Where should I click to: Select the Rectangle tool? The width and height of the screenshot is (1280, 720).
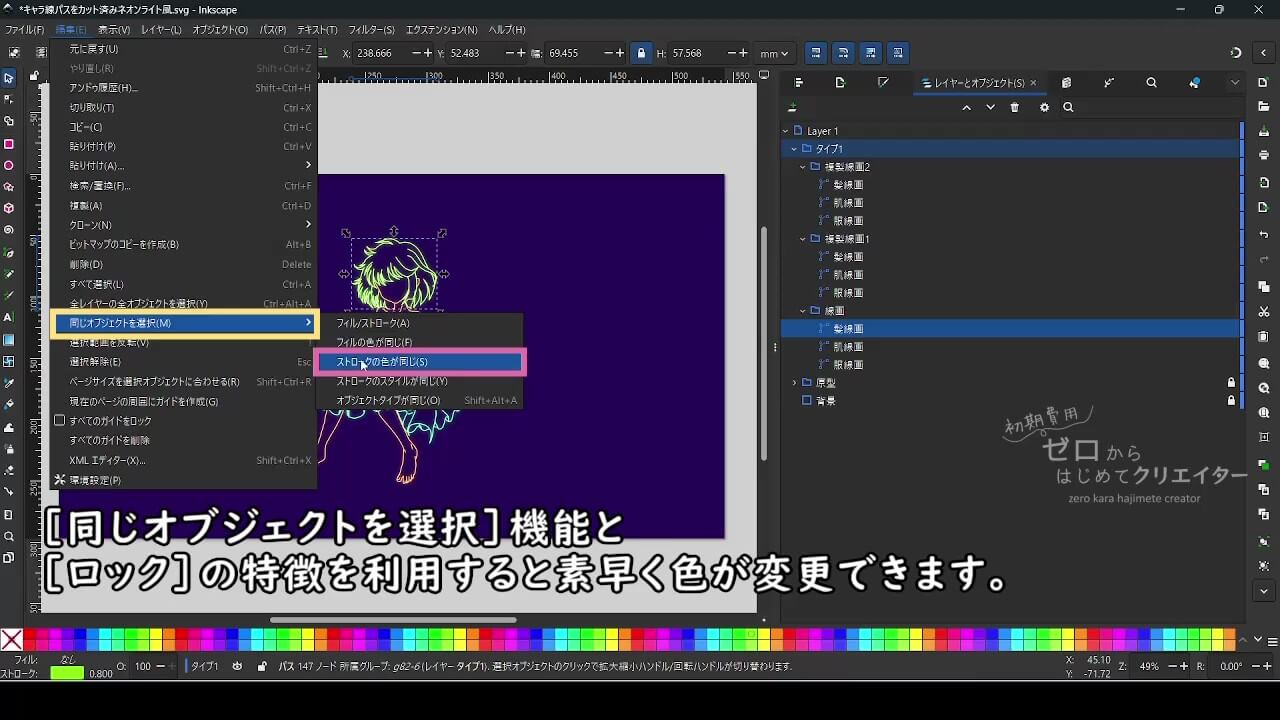[x=10, y=144]
